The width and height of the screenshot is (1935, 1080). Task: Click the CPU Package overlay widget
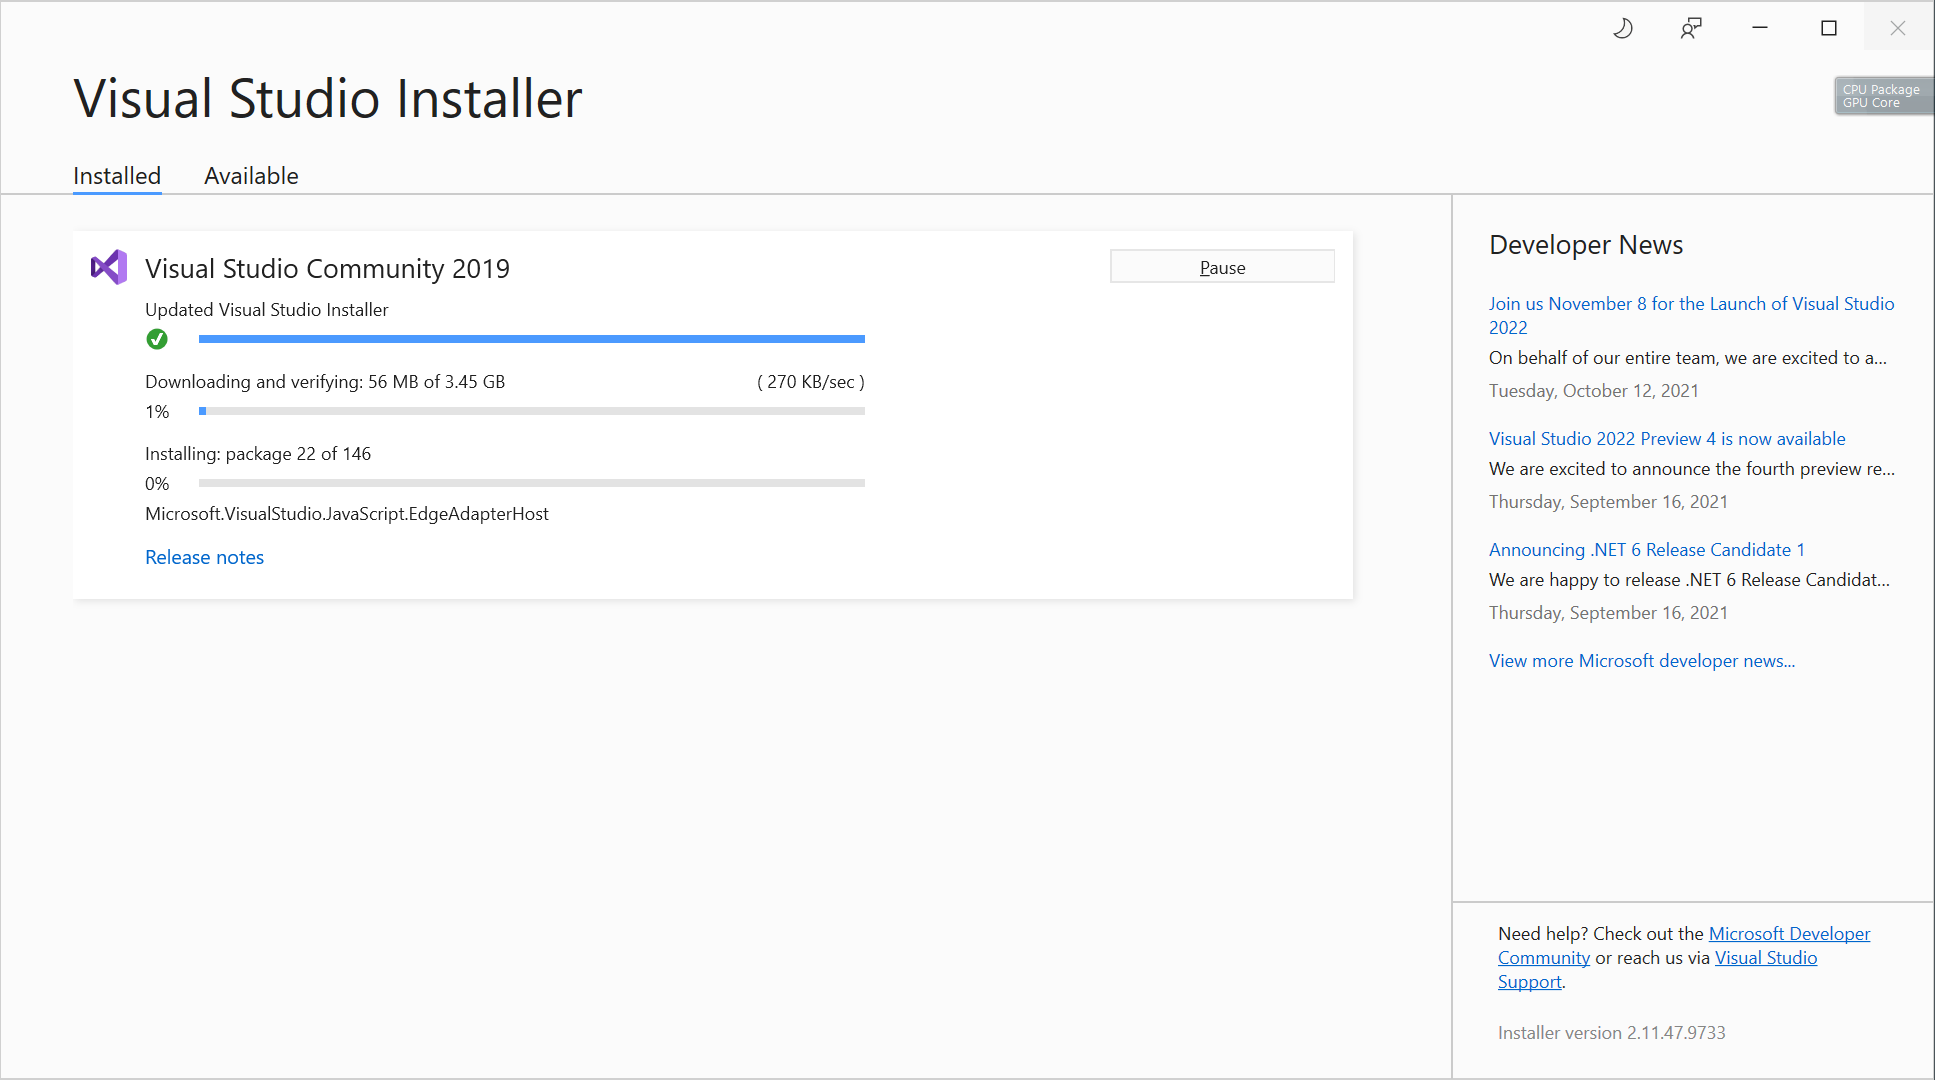1882,96
